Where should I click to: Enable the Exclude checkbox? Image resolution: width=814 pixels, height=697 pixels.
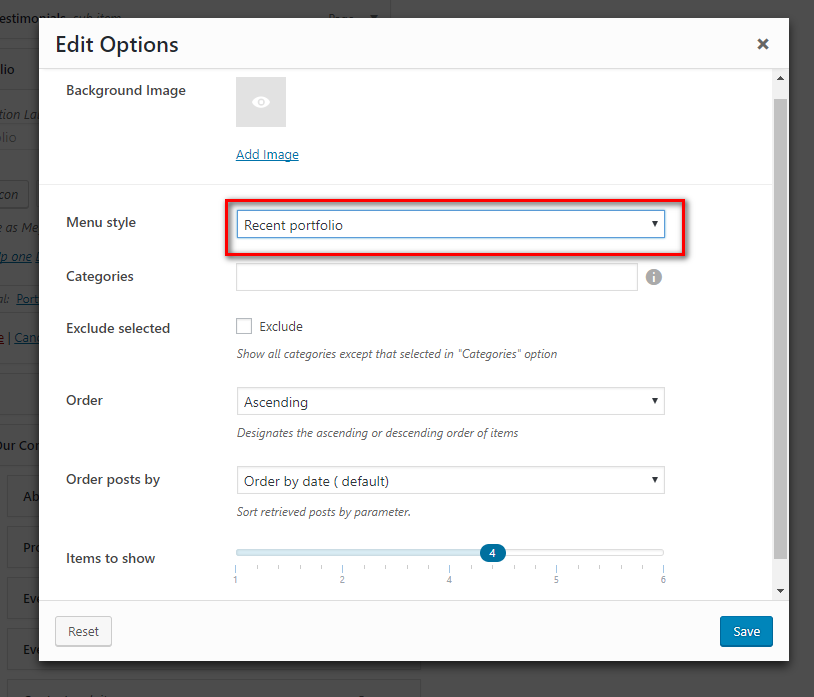coord(244,326)
